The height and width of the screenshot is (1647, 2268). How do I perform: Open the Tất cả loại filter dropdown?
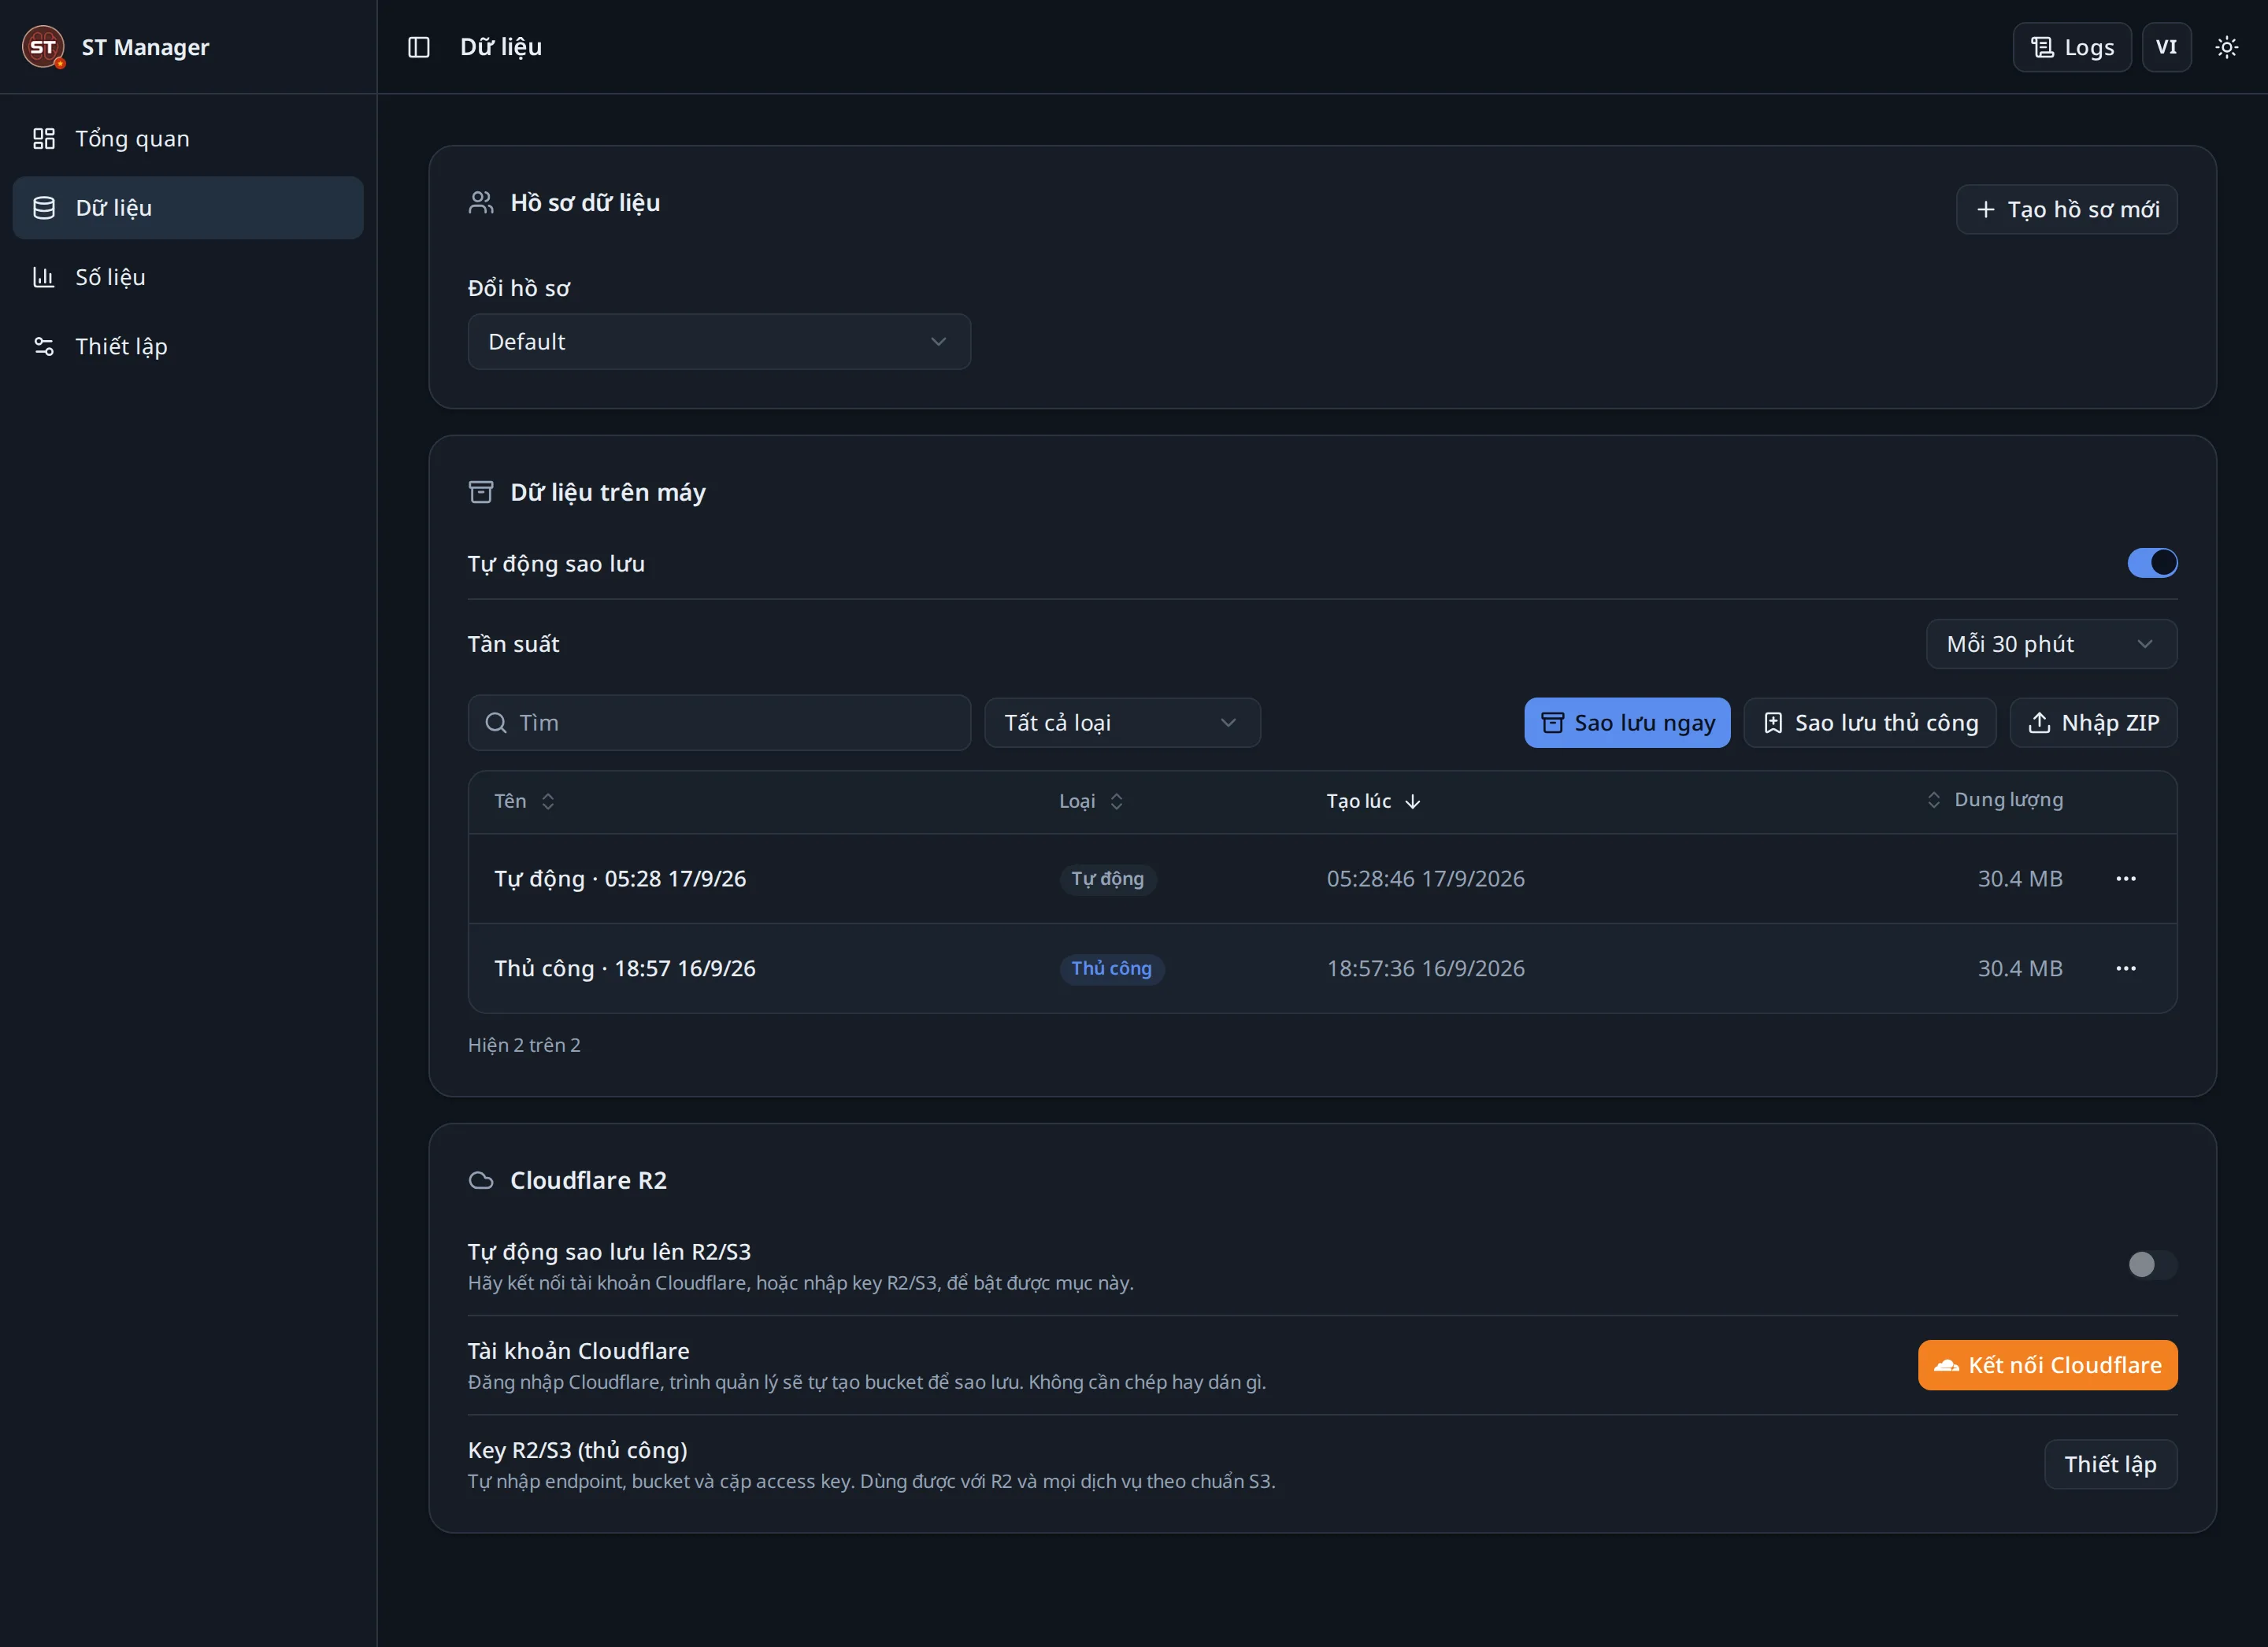(1122, 723)
